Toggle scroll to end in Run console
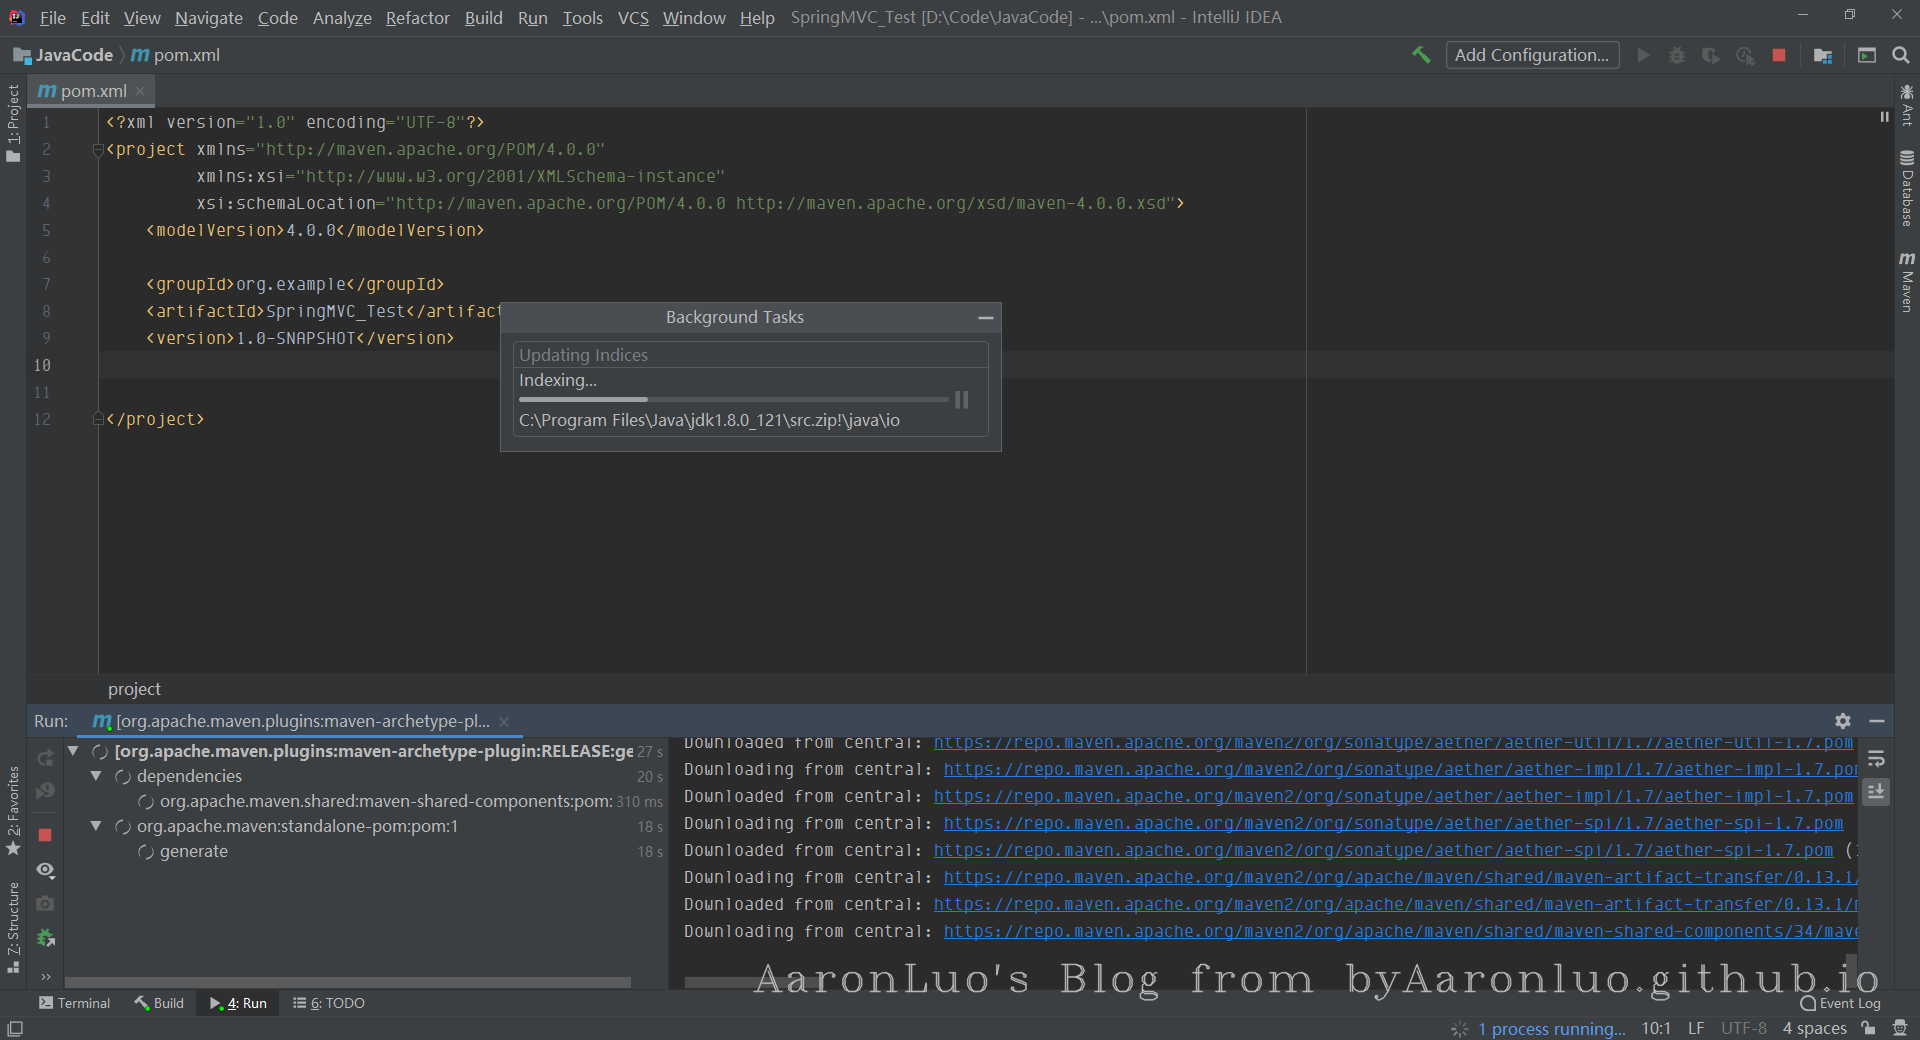1920x1040 pixels. pos(1876,791)
